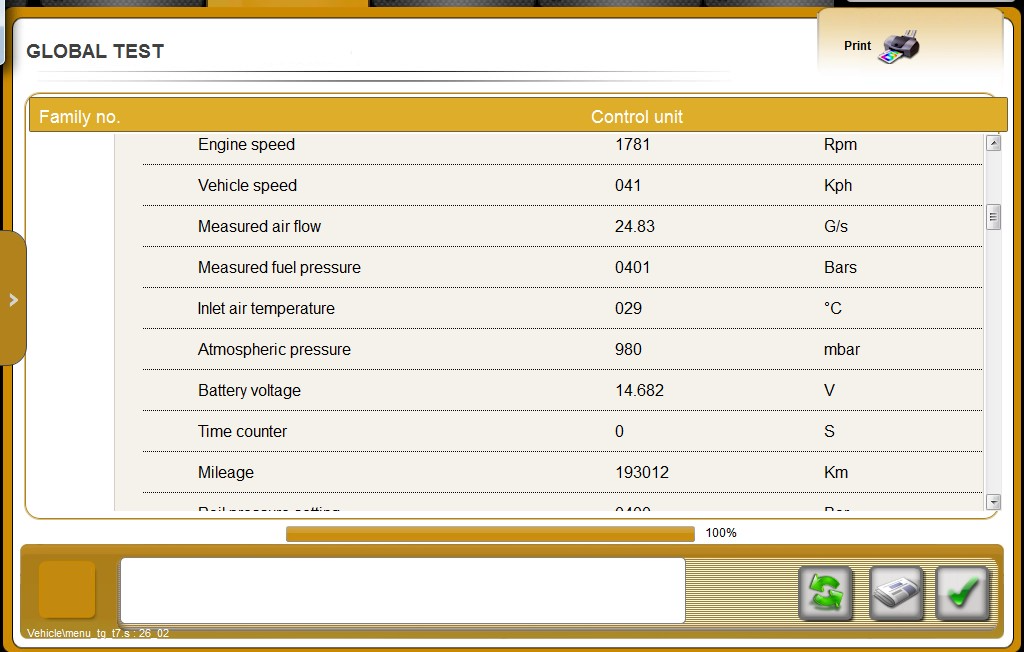Click the fuel pressure value 0401
The height and width of the screenshot is (652, 1024).
point(632,267)
